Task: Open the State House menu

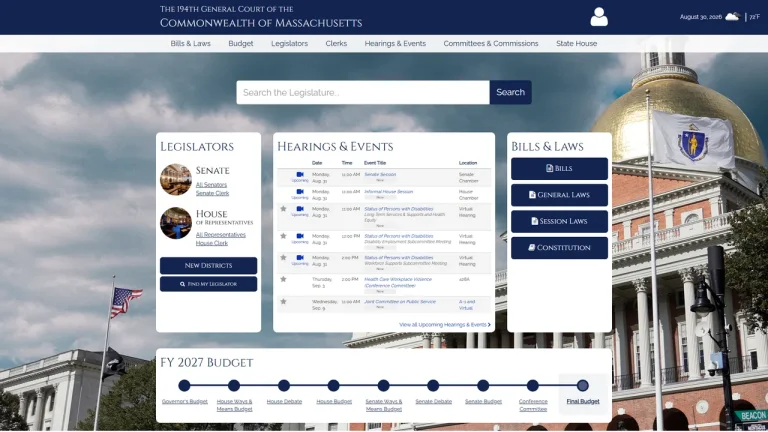Action: point(576,44)
